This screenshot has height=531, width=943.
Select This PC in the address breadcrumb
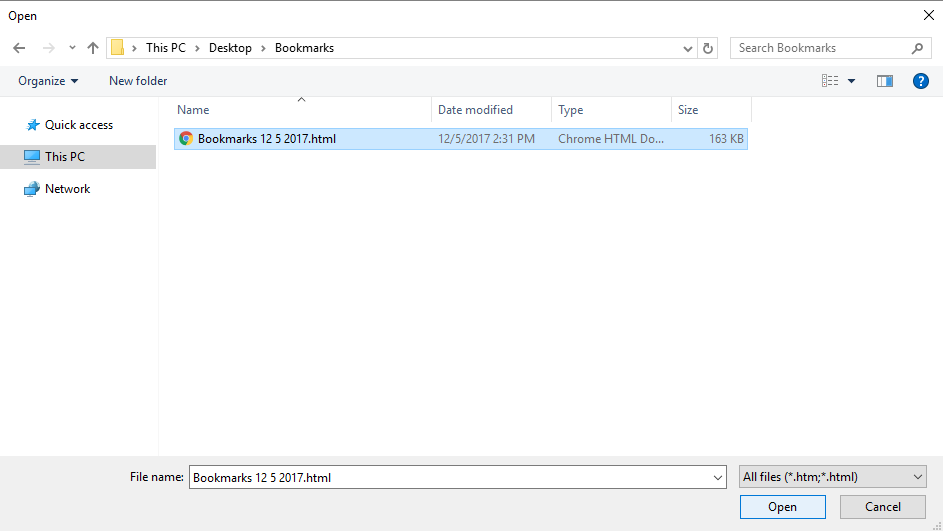[166, 48]
